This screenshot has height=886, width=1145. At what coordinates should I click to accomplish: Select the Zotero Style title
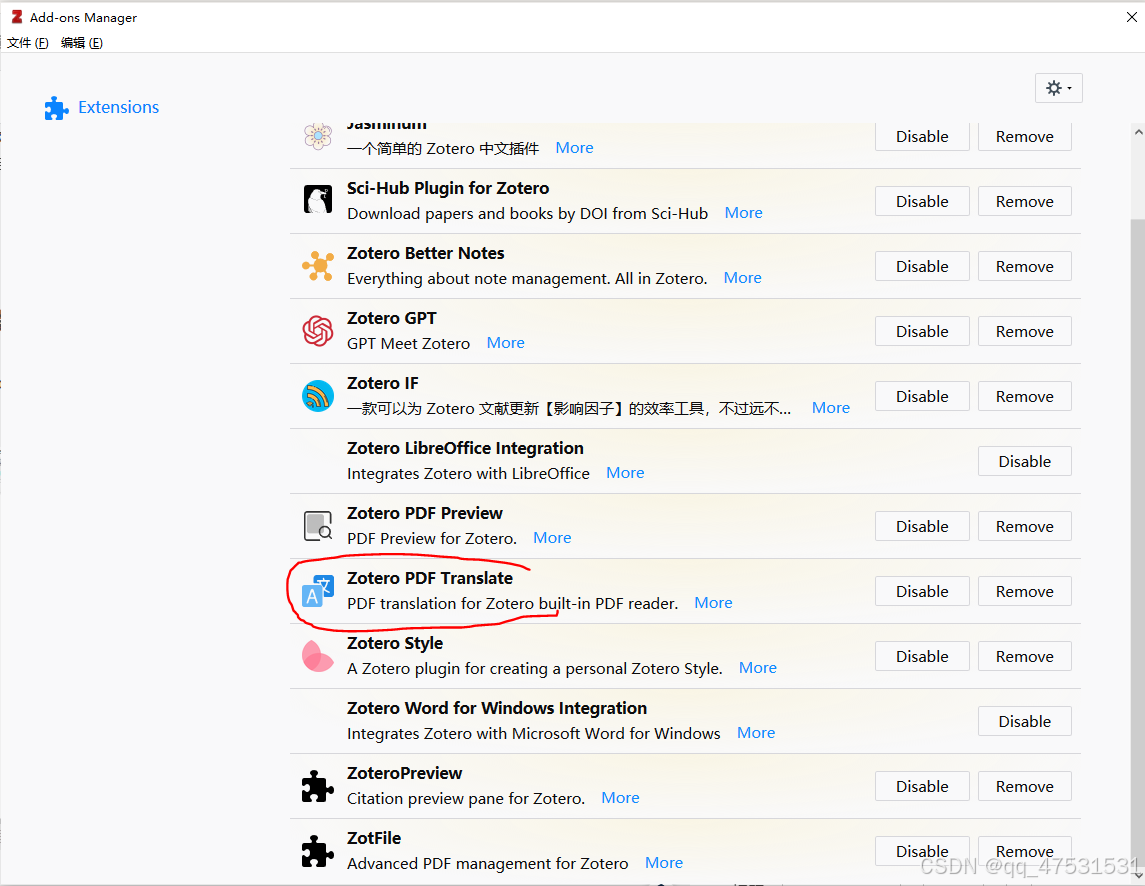(395, 643)
